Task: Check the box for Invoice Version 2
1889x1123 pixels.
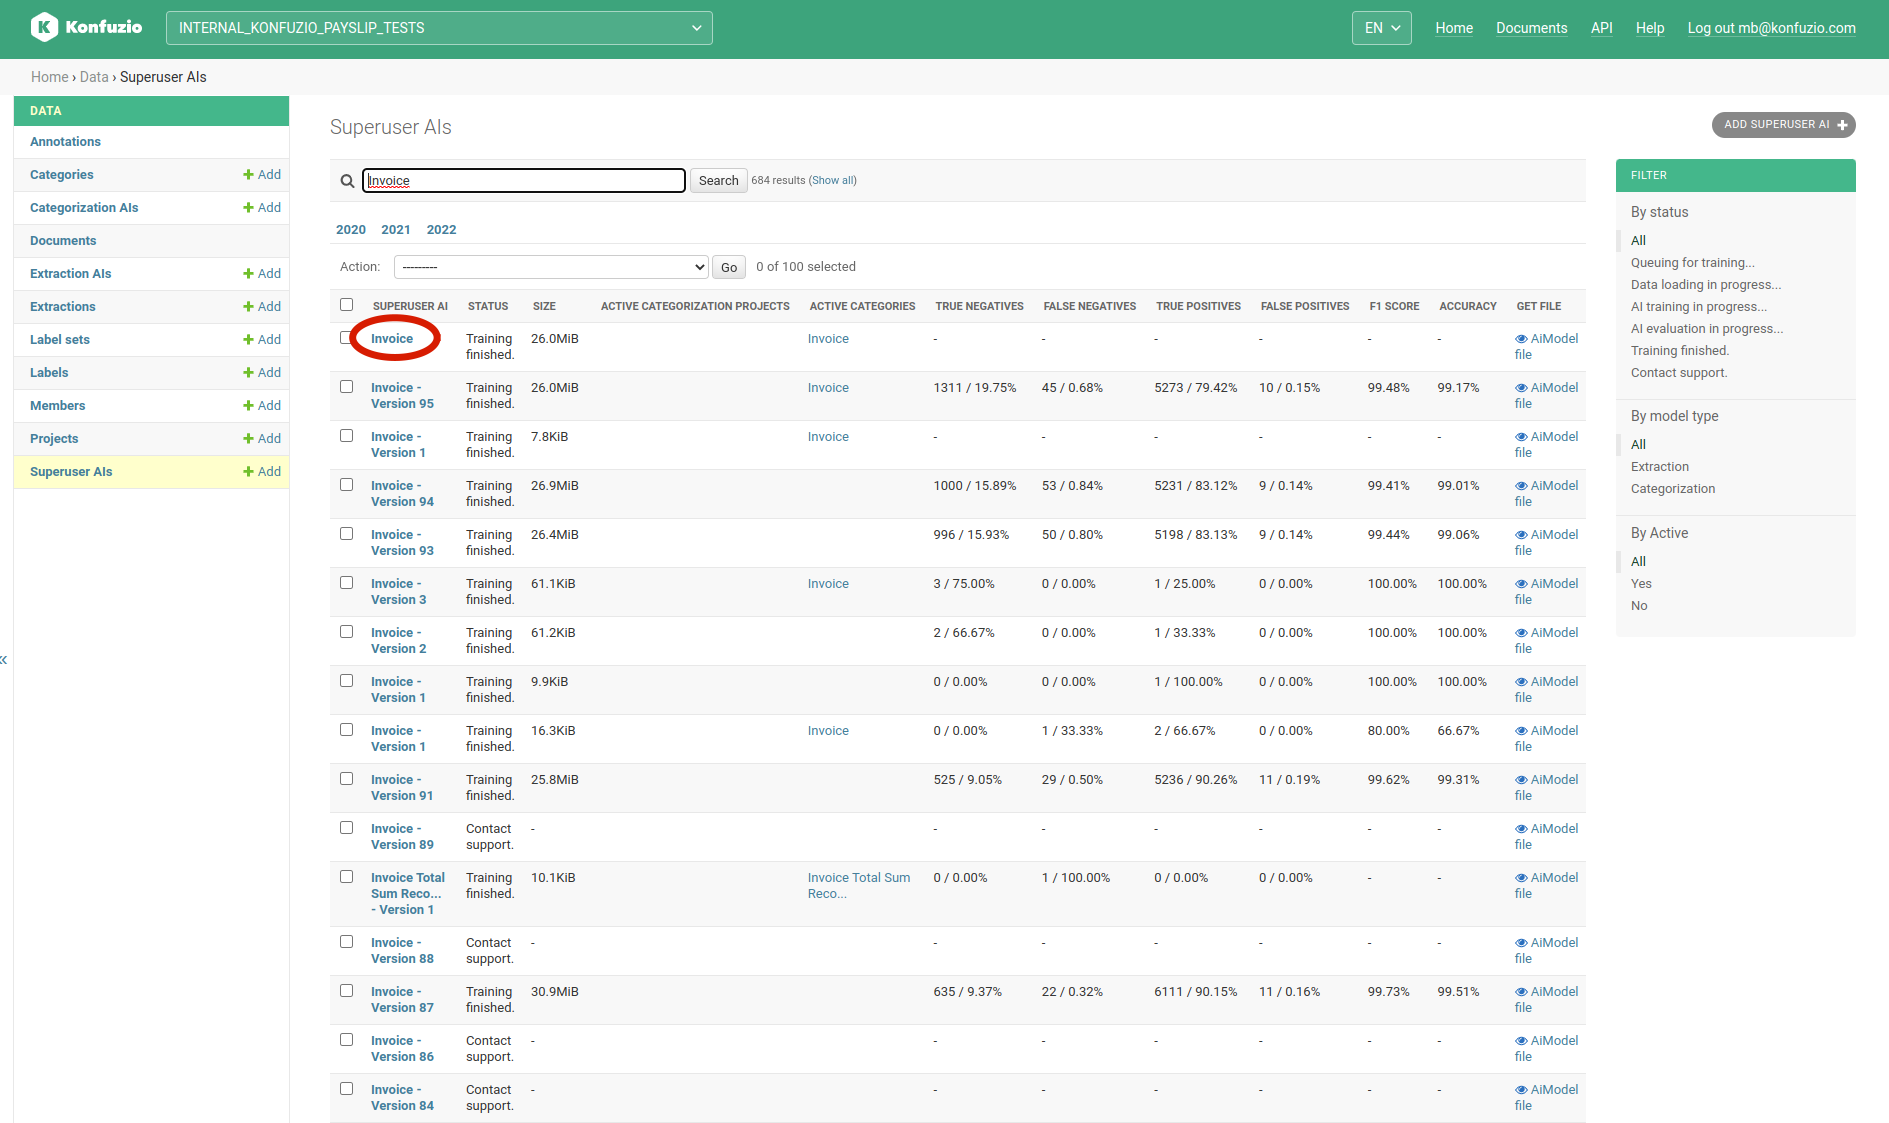Action: [x=346, y=632]
